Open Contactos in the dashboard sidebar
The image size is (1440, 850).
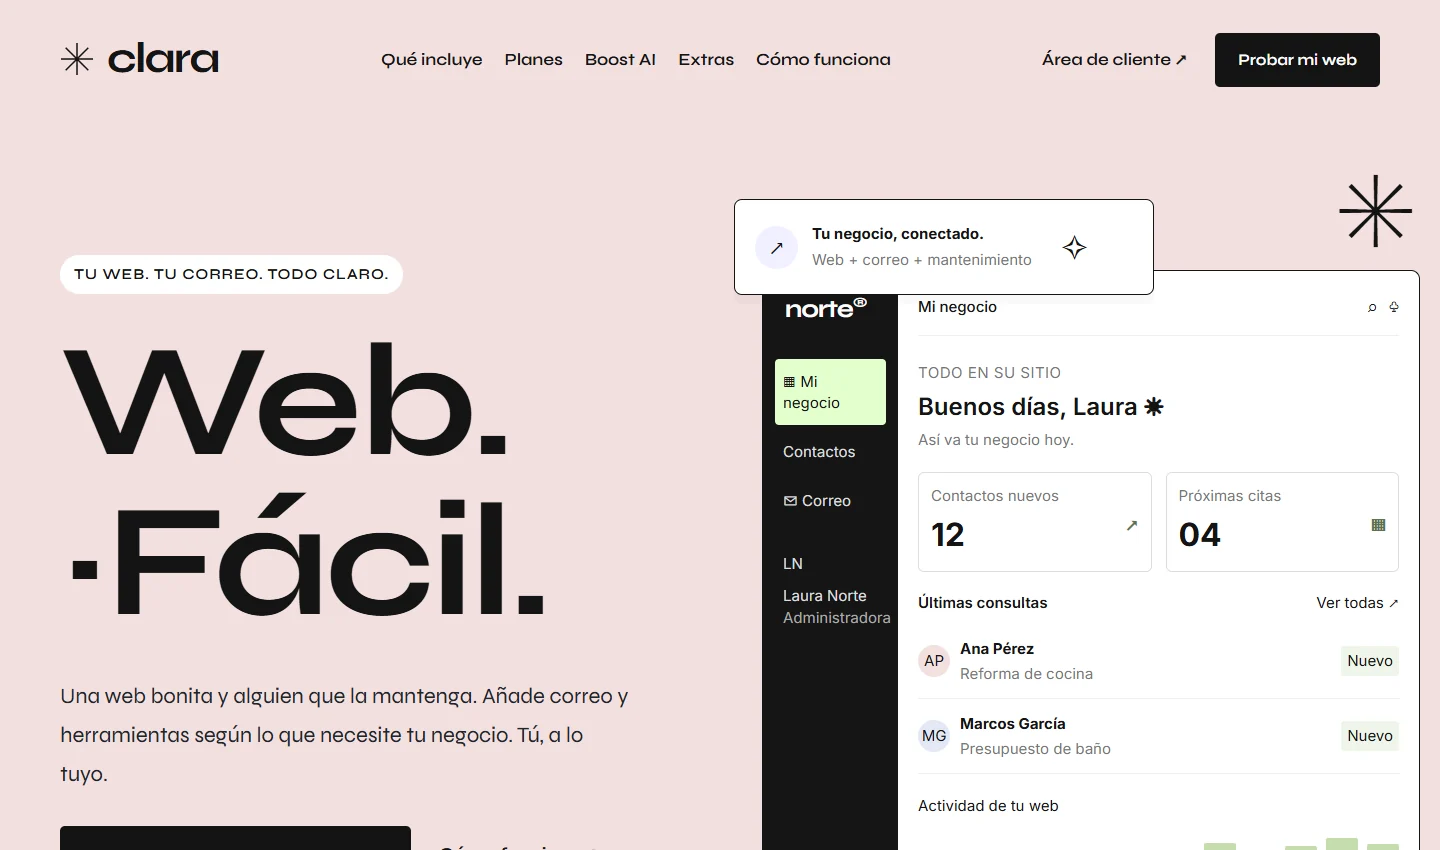coord(819,452)
